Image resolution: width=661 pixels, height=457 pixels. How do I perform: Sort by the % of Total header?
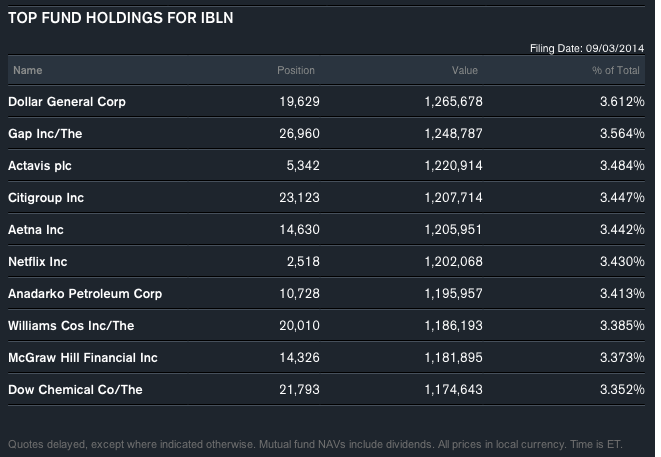point(616,71)
